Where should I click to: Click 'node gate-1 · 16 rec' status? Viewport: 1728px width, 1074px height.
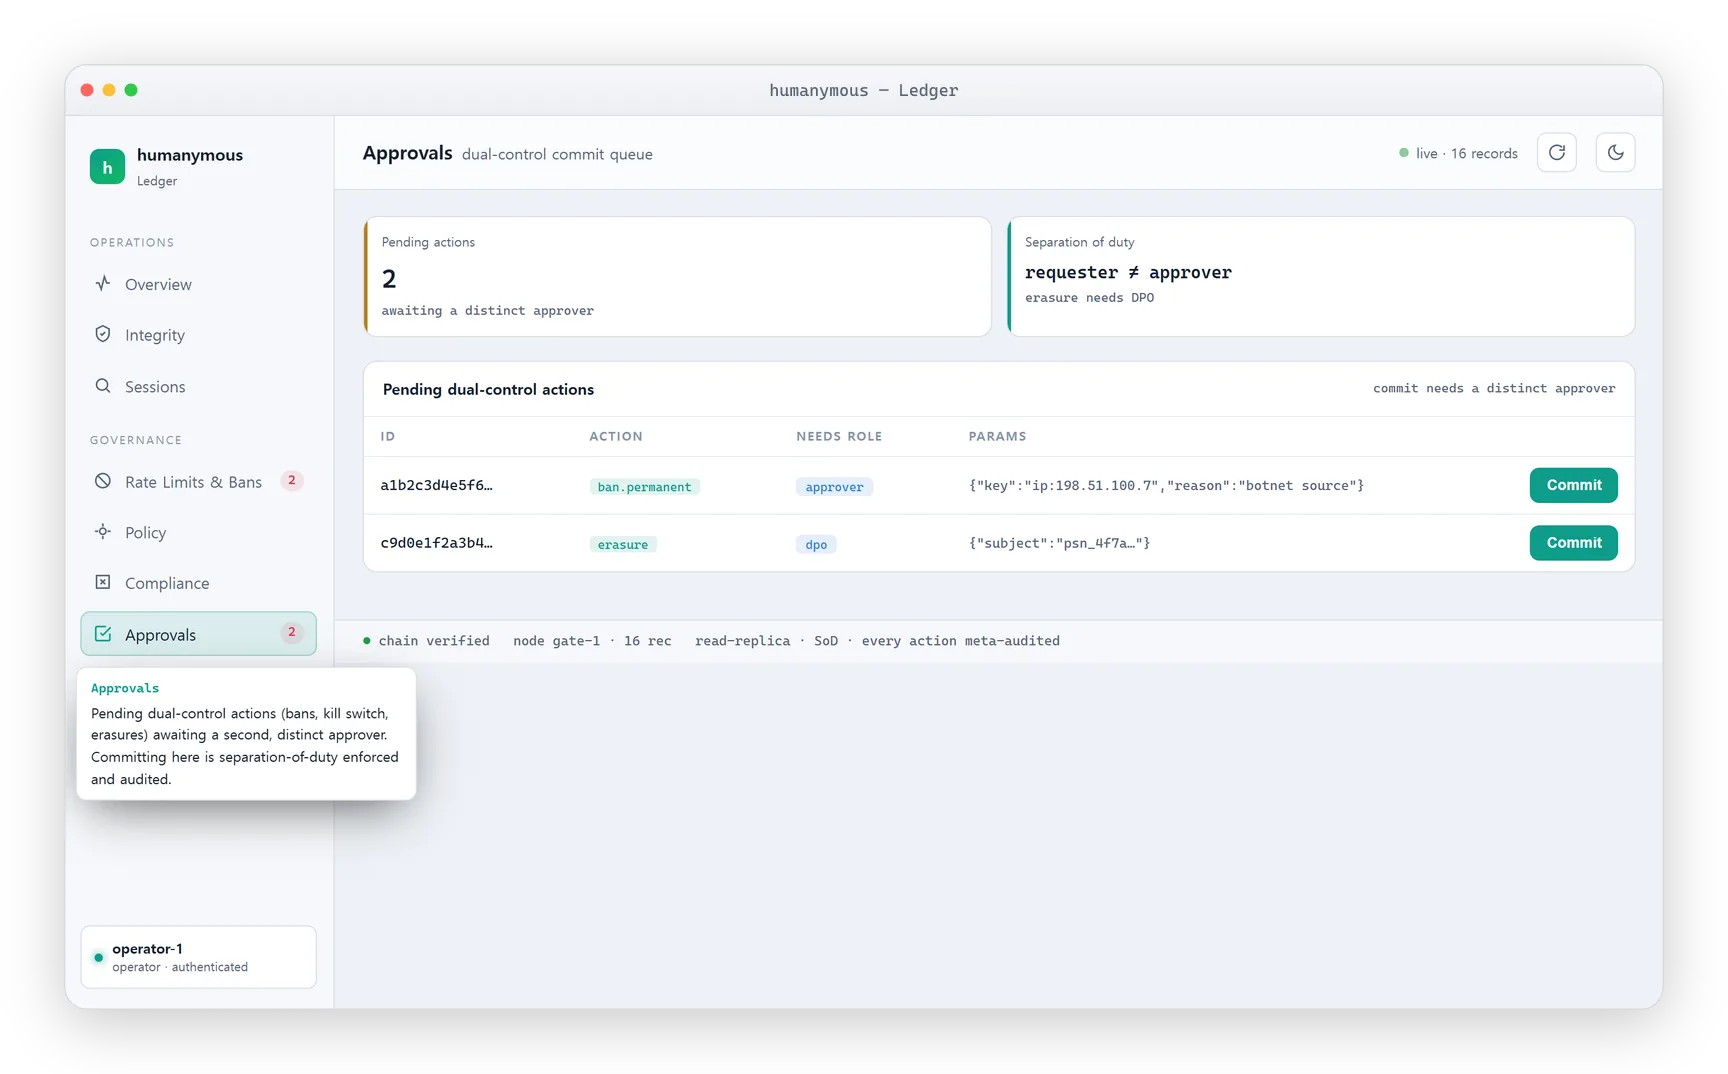[592, 641]
